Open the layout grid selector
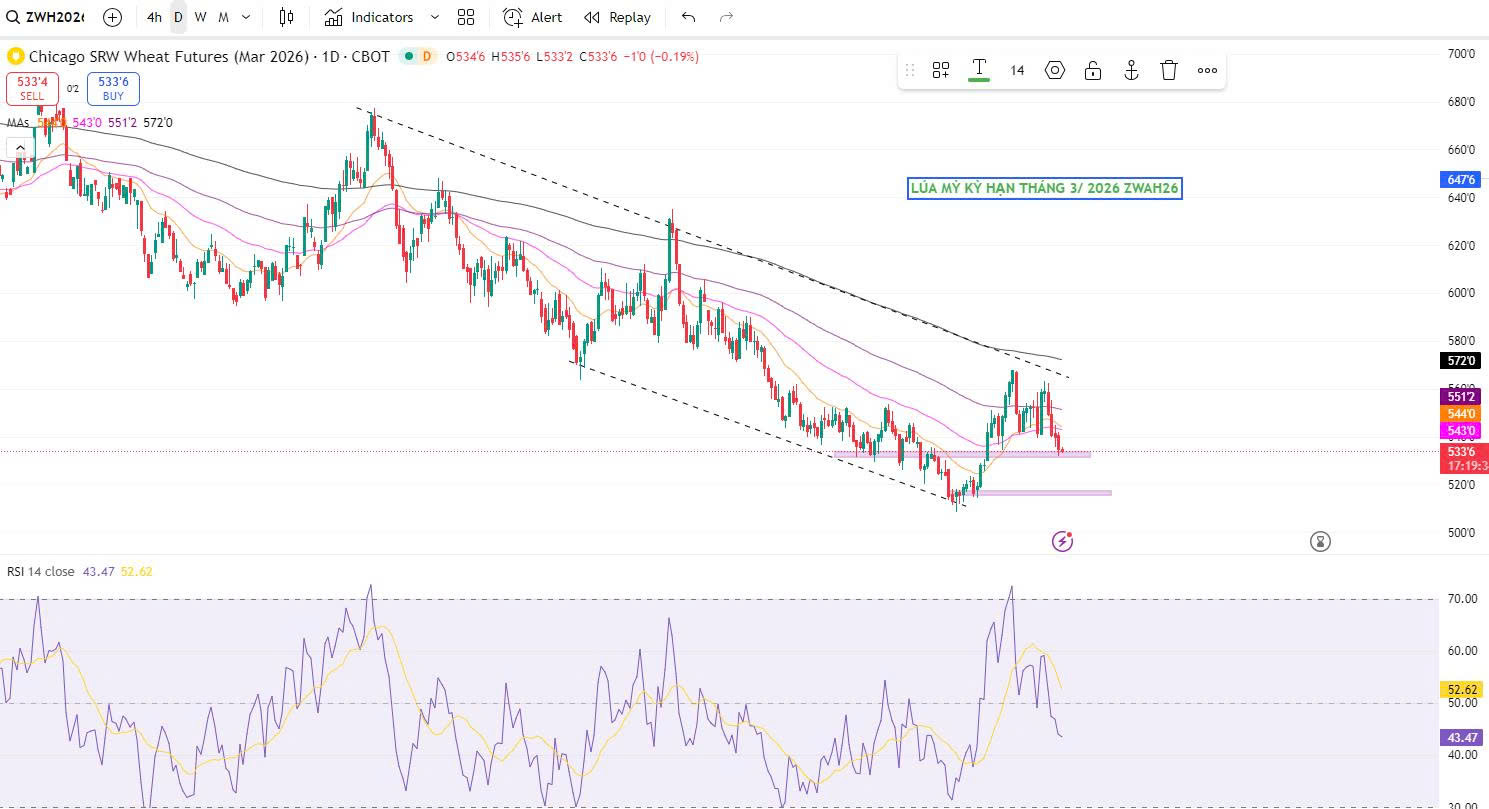 tap(466, 17)
